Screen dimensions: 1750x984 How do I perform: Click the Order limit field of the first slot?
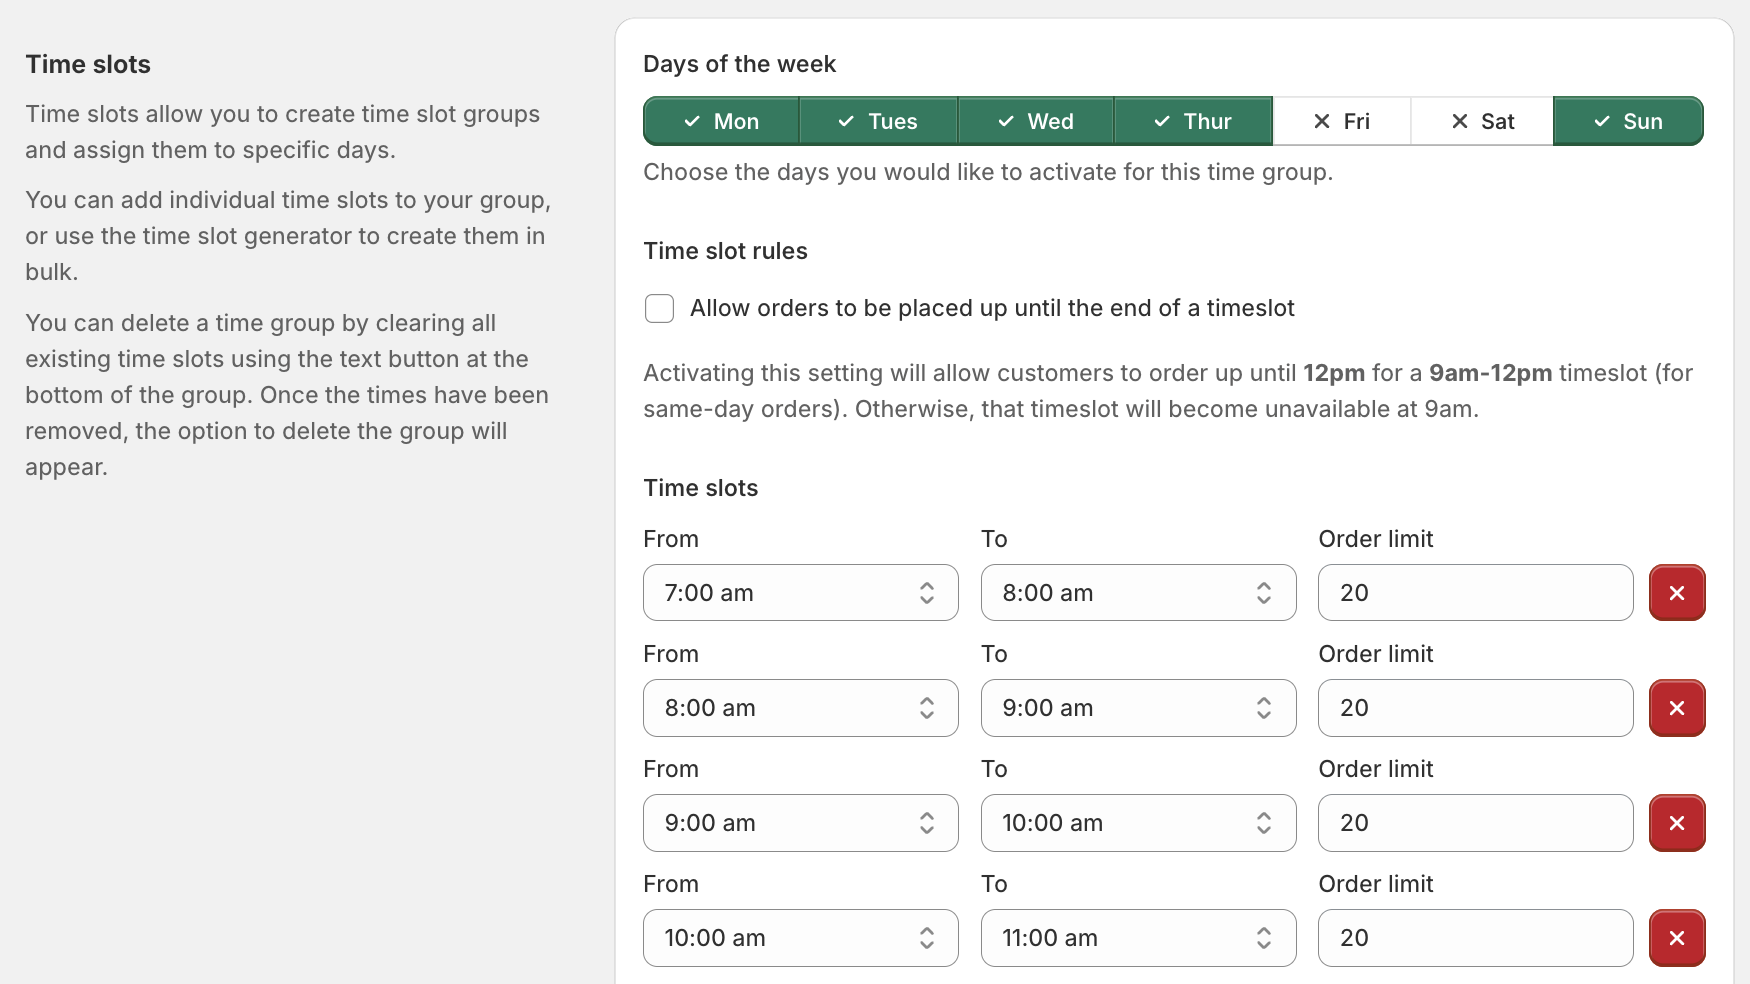coord(1475,592)
